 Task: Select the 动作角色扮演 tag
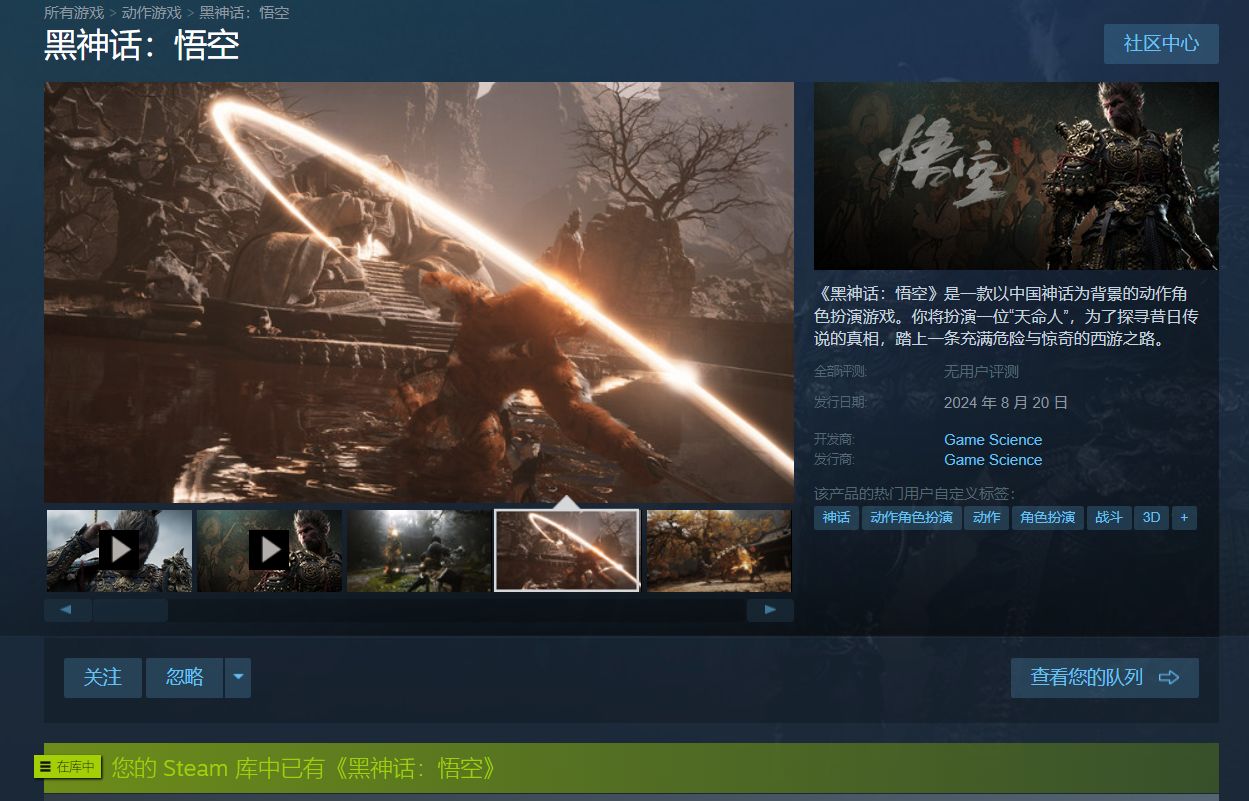911,518
